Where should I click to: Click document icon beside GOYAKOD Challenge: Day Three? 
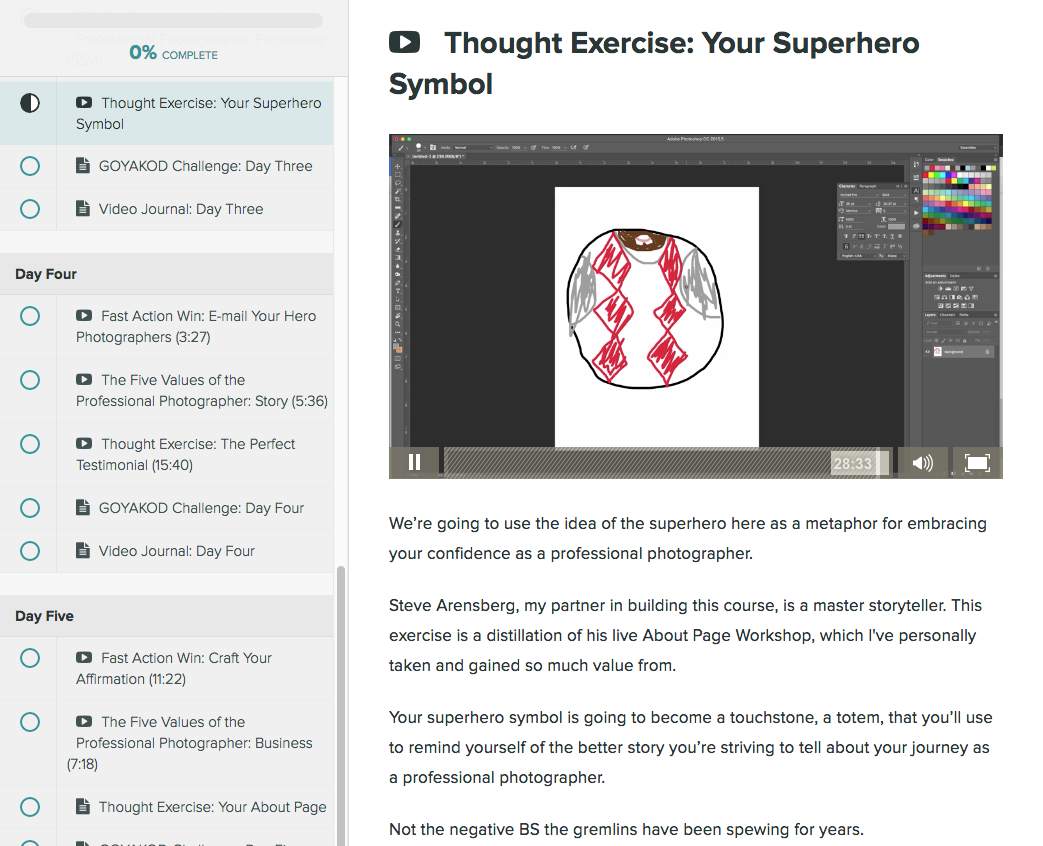coord(82,166)
